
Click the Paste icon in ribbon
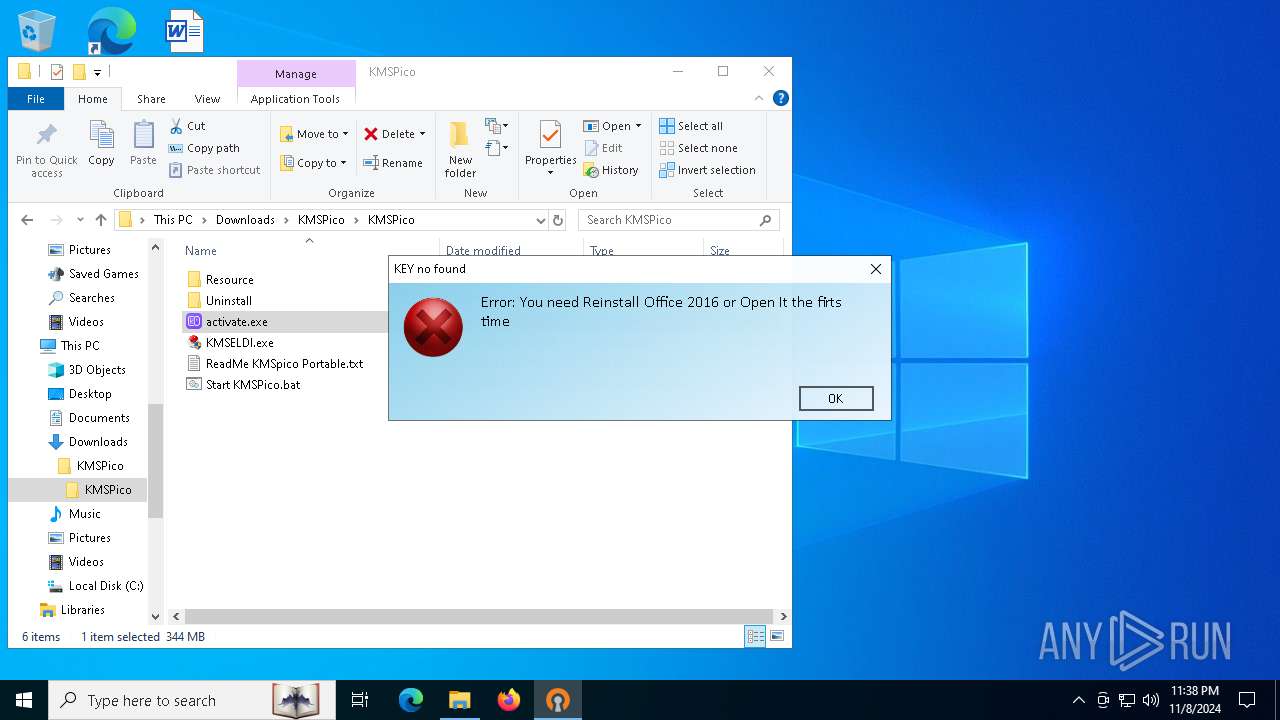pos(143,143)
